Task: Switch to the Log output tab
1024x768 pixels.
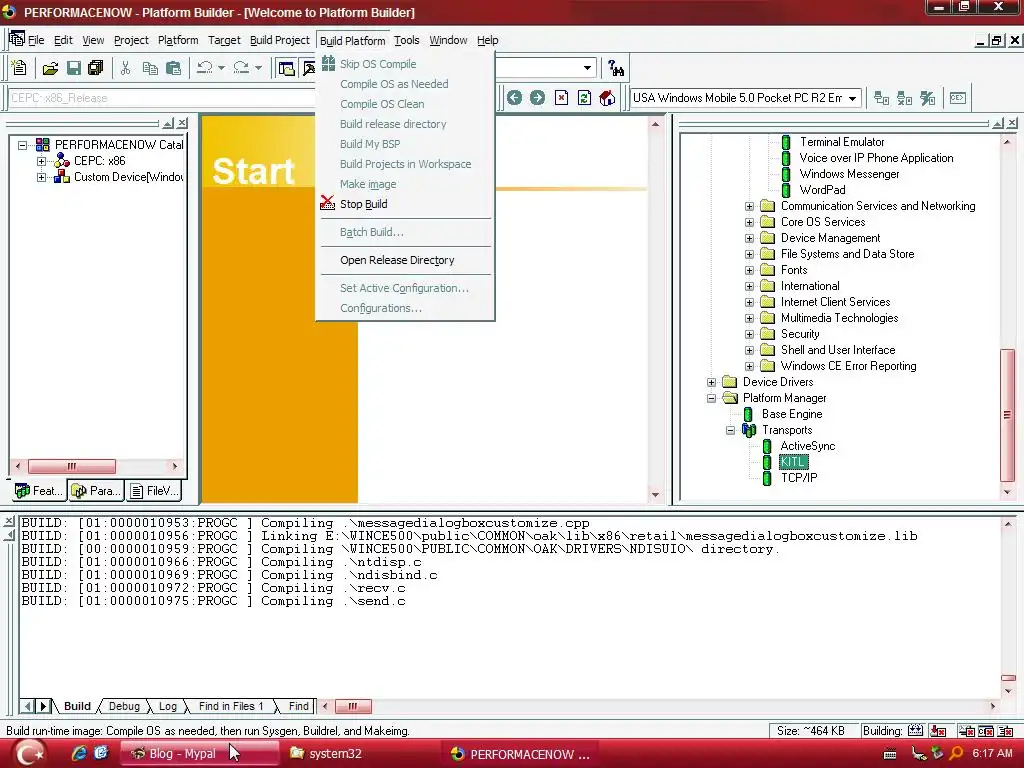Action: [168, 706]
